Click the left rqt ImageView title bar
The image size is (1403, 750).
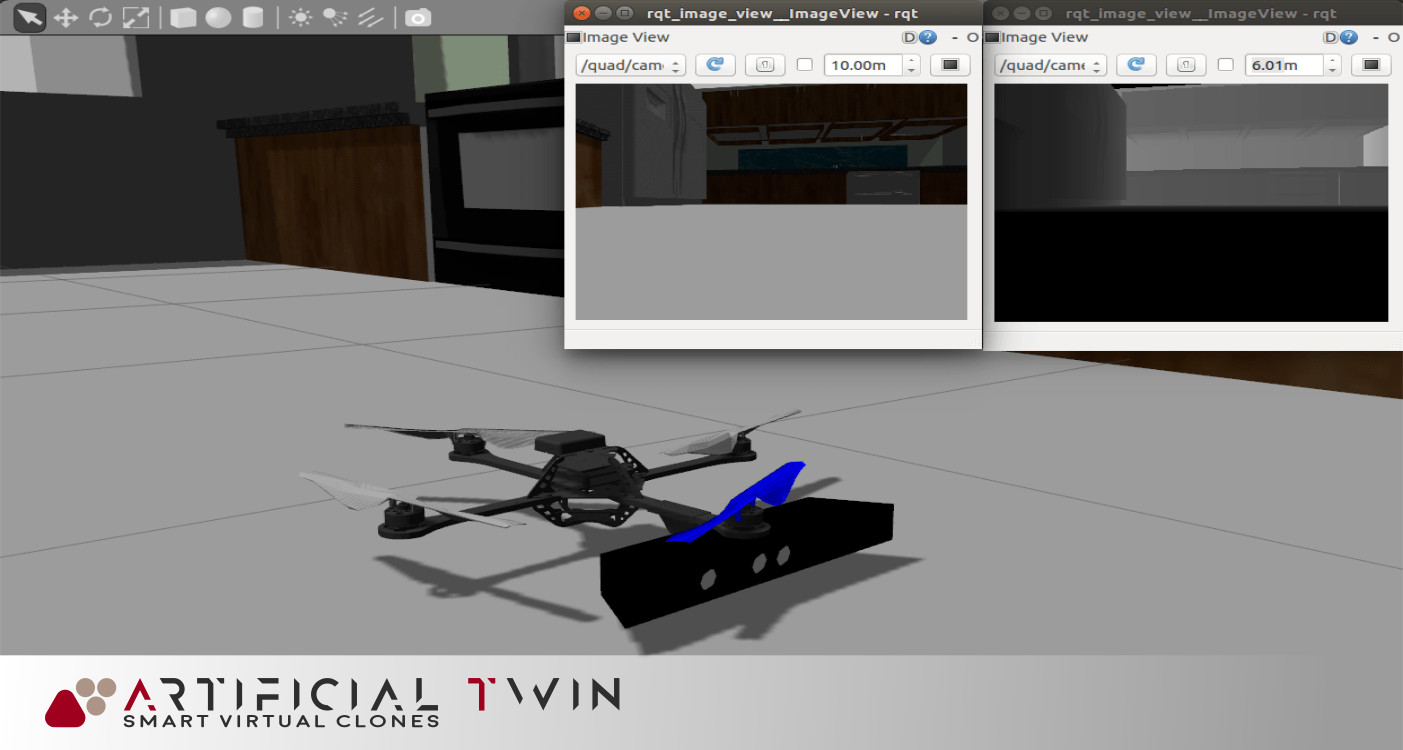pyautogui.click(x=773, y=13)
